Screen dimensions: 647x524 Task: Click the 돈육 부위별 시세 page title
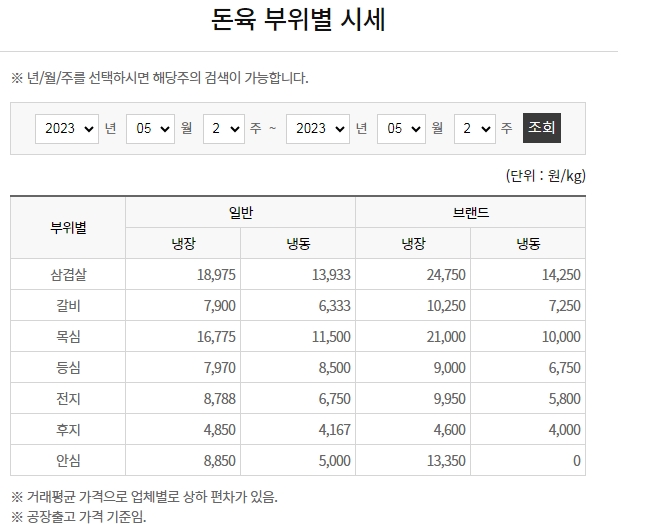tap(299, 20)
